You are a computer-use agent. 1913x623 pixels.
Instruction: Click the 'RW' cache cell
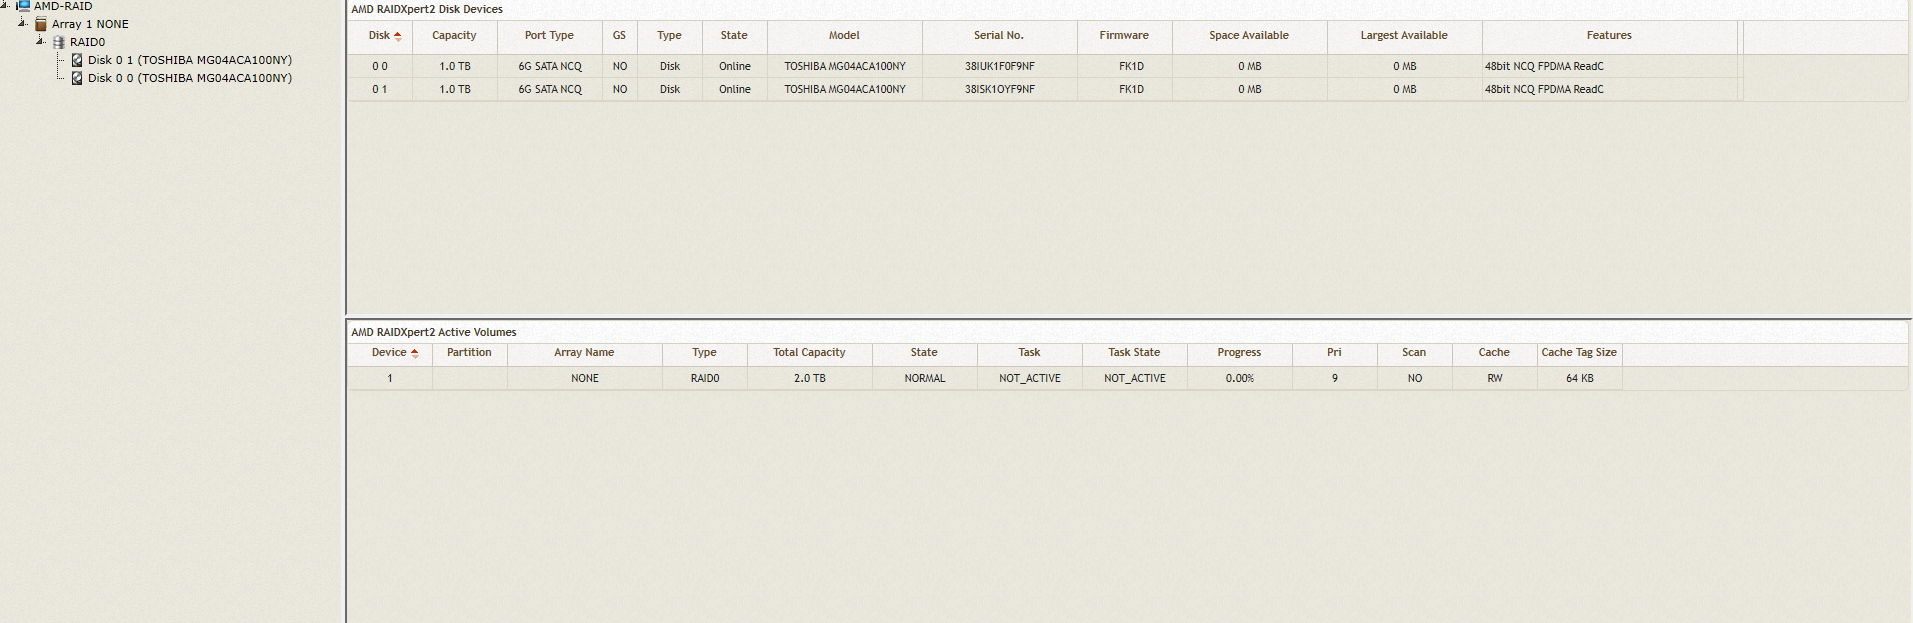point(1495,378)
